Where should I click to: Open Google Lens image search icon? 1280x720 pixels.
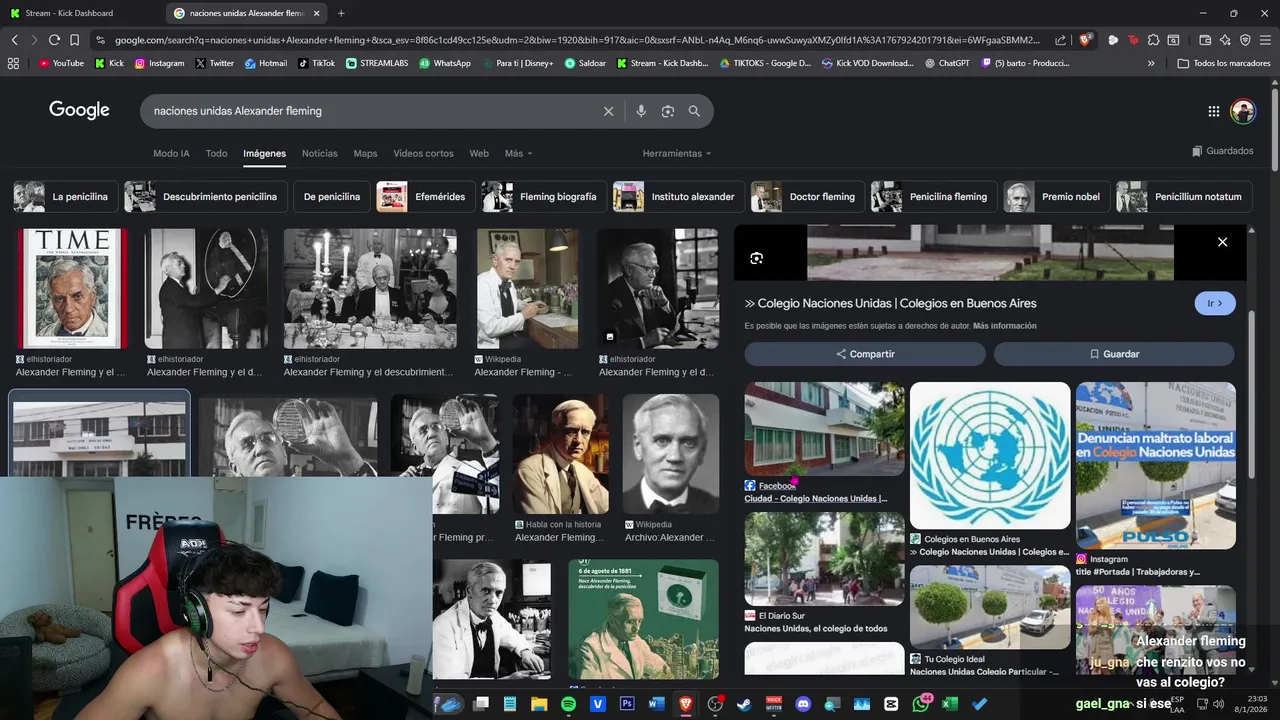tap(668, 111)
